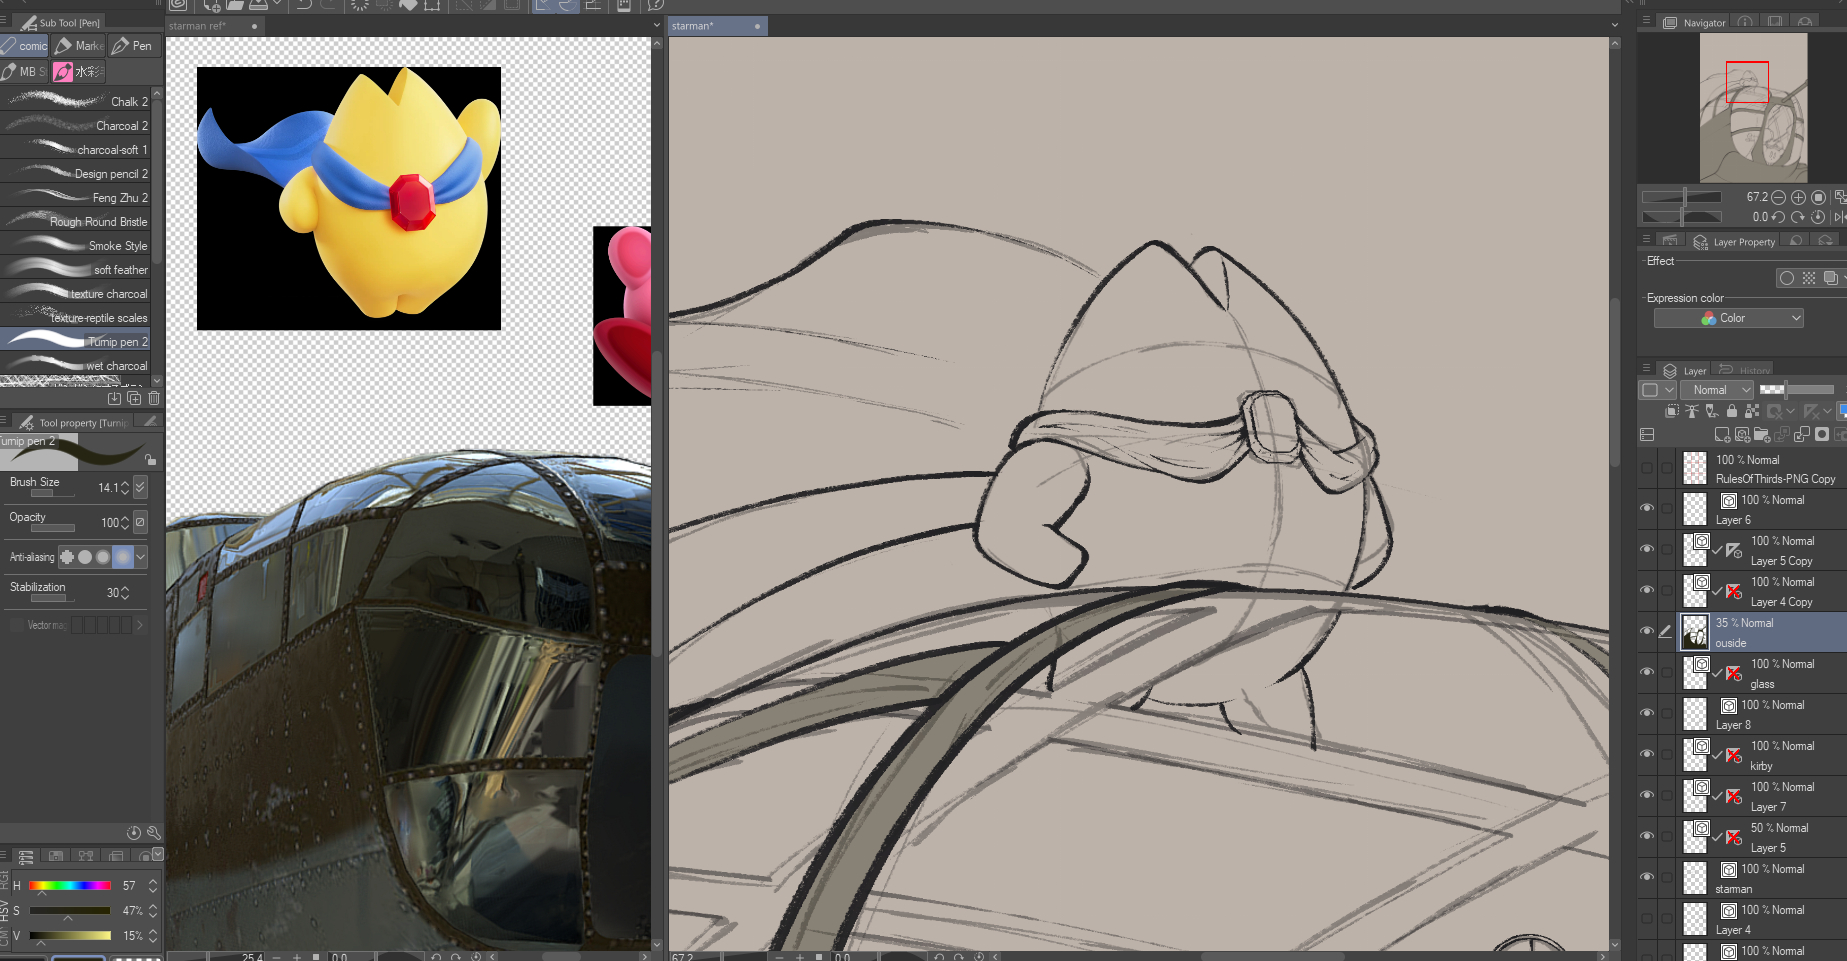Delete the selected sub tool via trash icon
1847x961 pixels.
[x=154, y=398]
